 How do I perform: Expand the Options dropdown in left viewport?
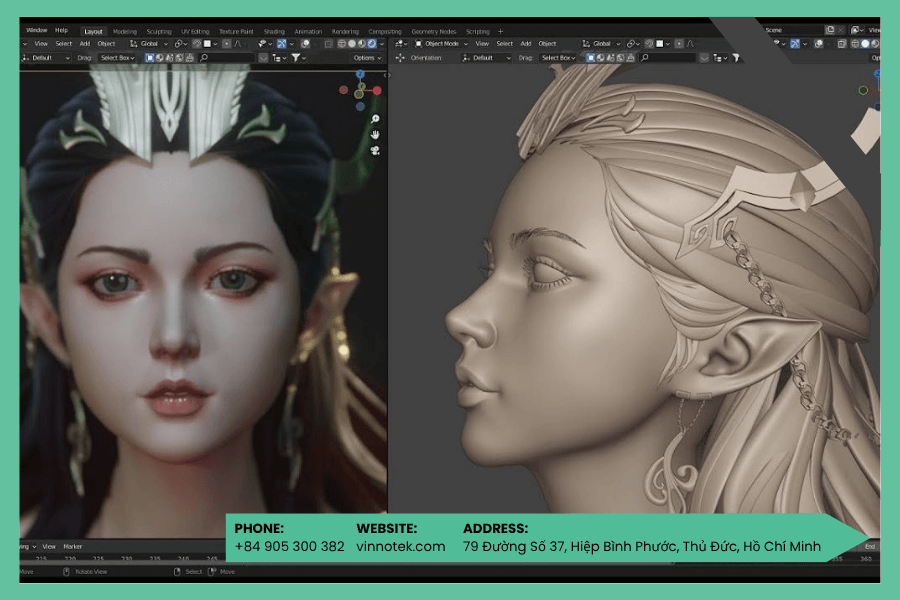[x=367, y=57]
